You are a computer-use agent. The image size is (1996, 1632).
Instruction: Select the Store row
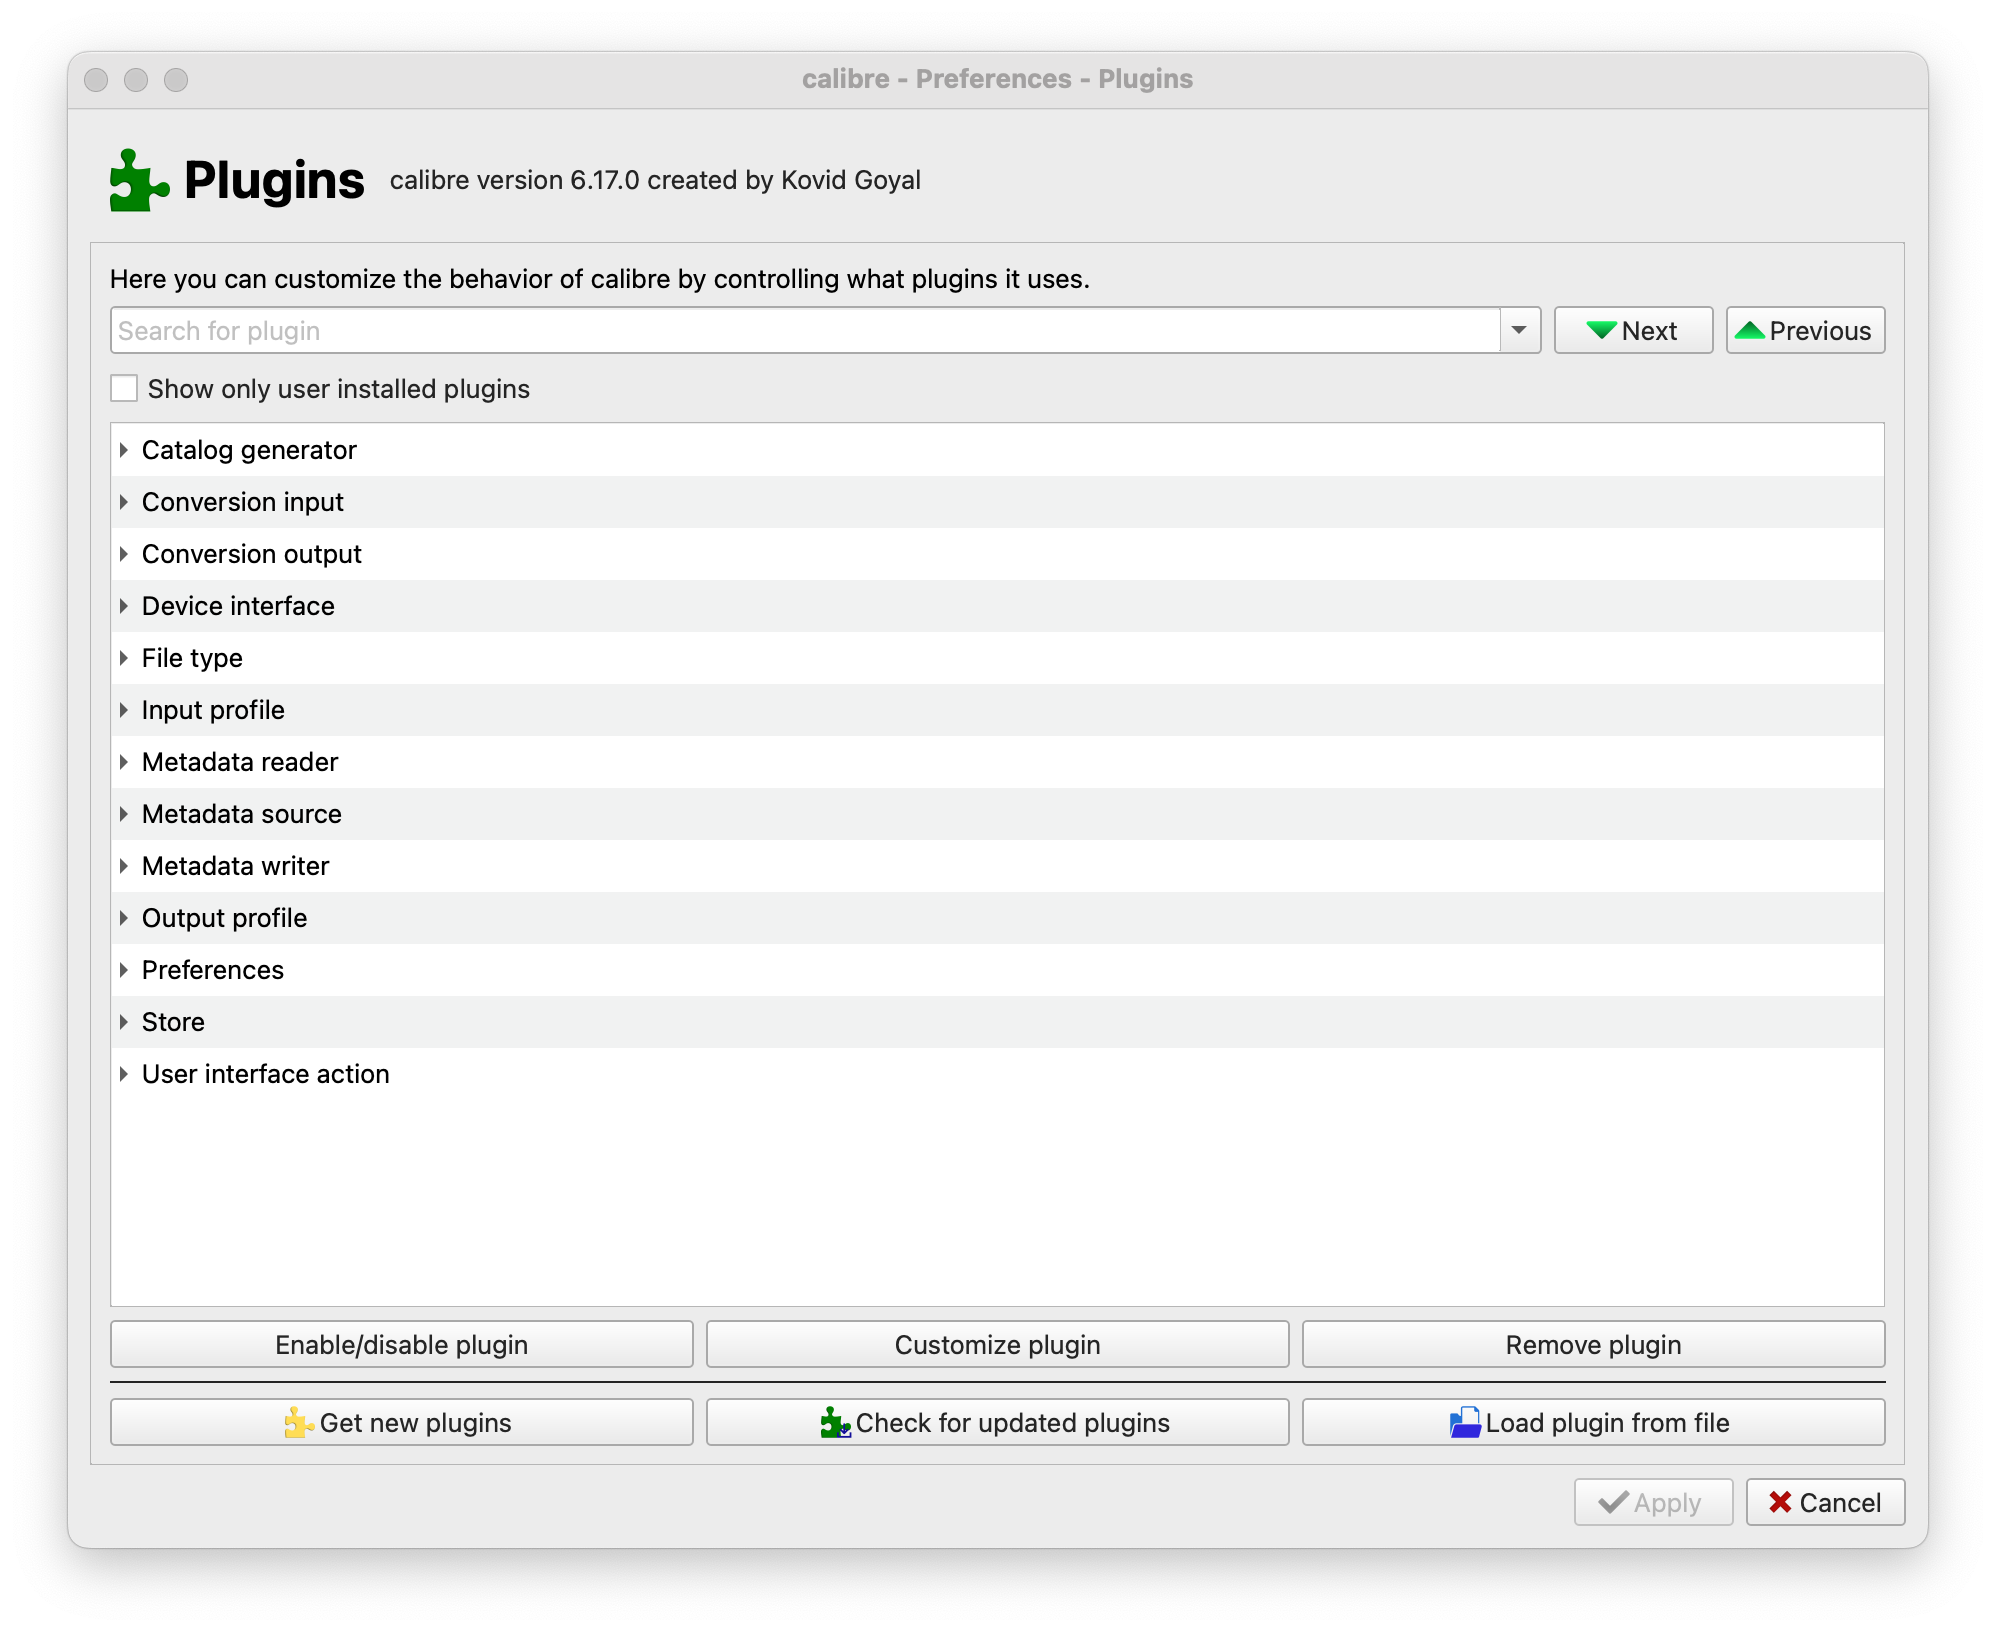tap(173, 1022)
